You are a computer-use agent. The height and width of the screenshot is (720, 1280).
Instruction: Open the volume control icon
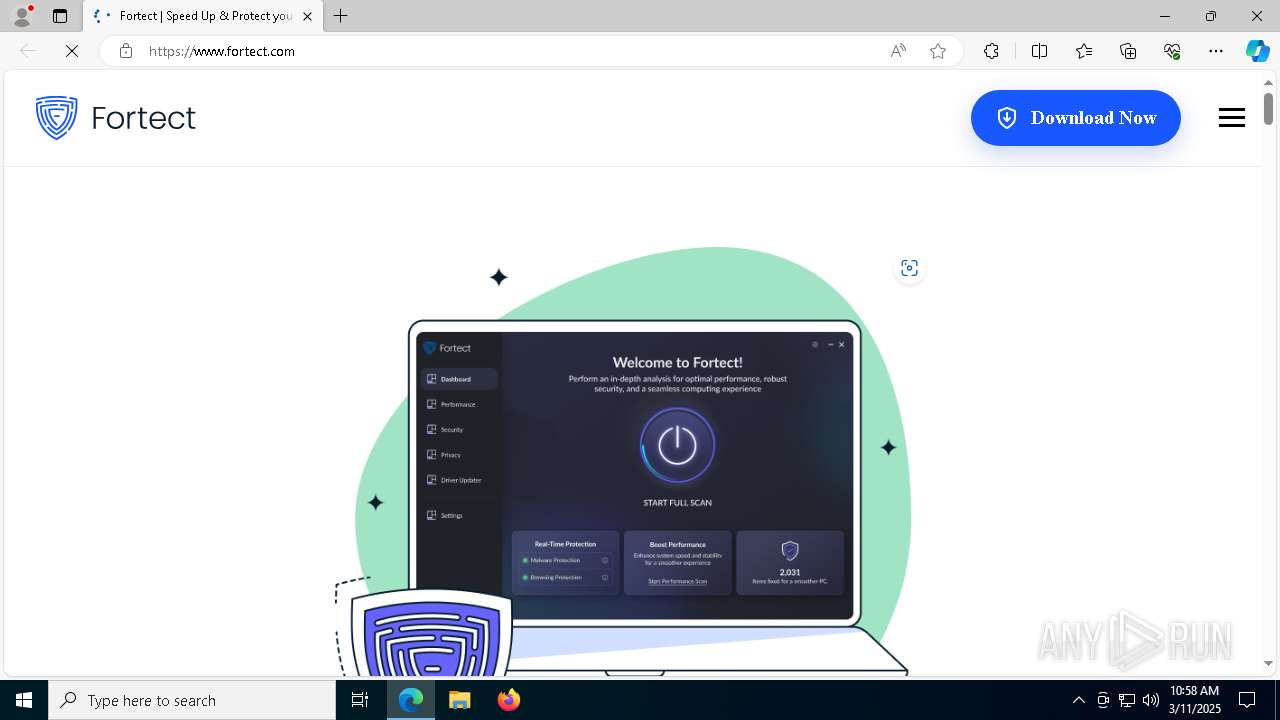[x=1151, y=700]
